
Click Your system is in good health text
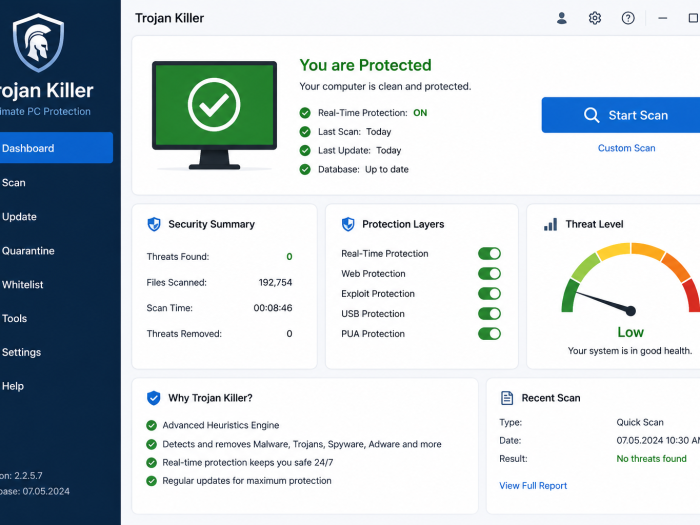tap(629, 351)
